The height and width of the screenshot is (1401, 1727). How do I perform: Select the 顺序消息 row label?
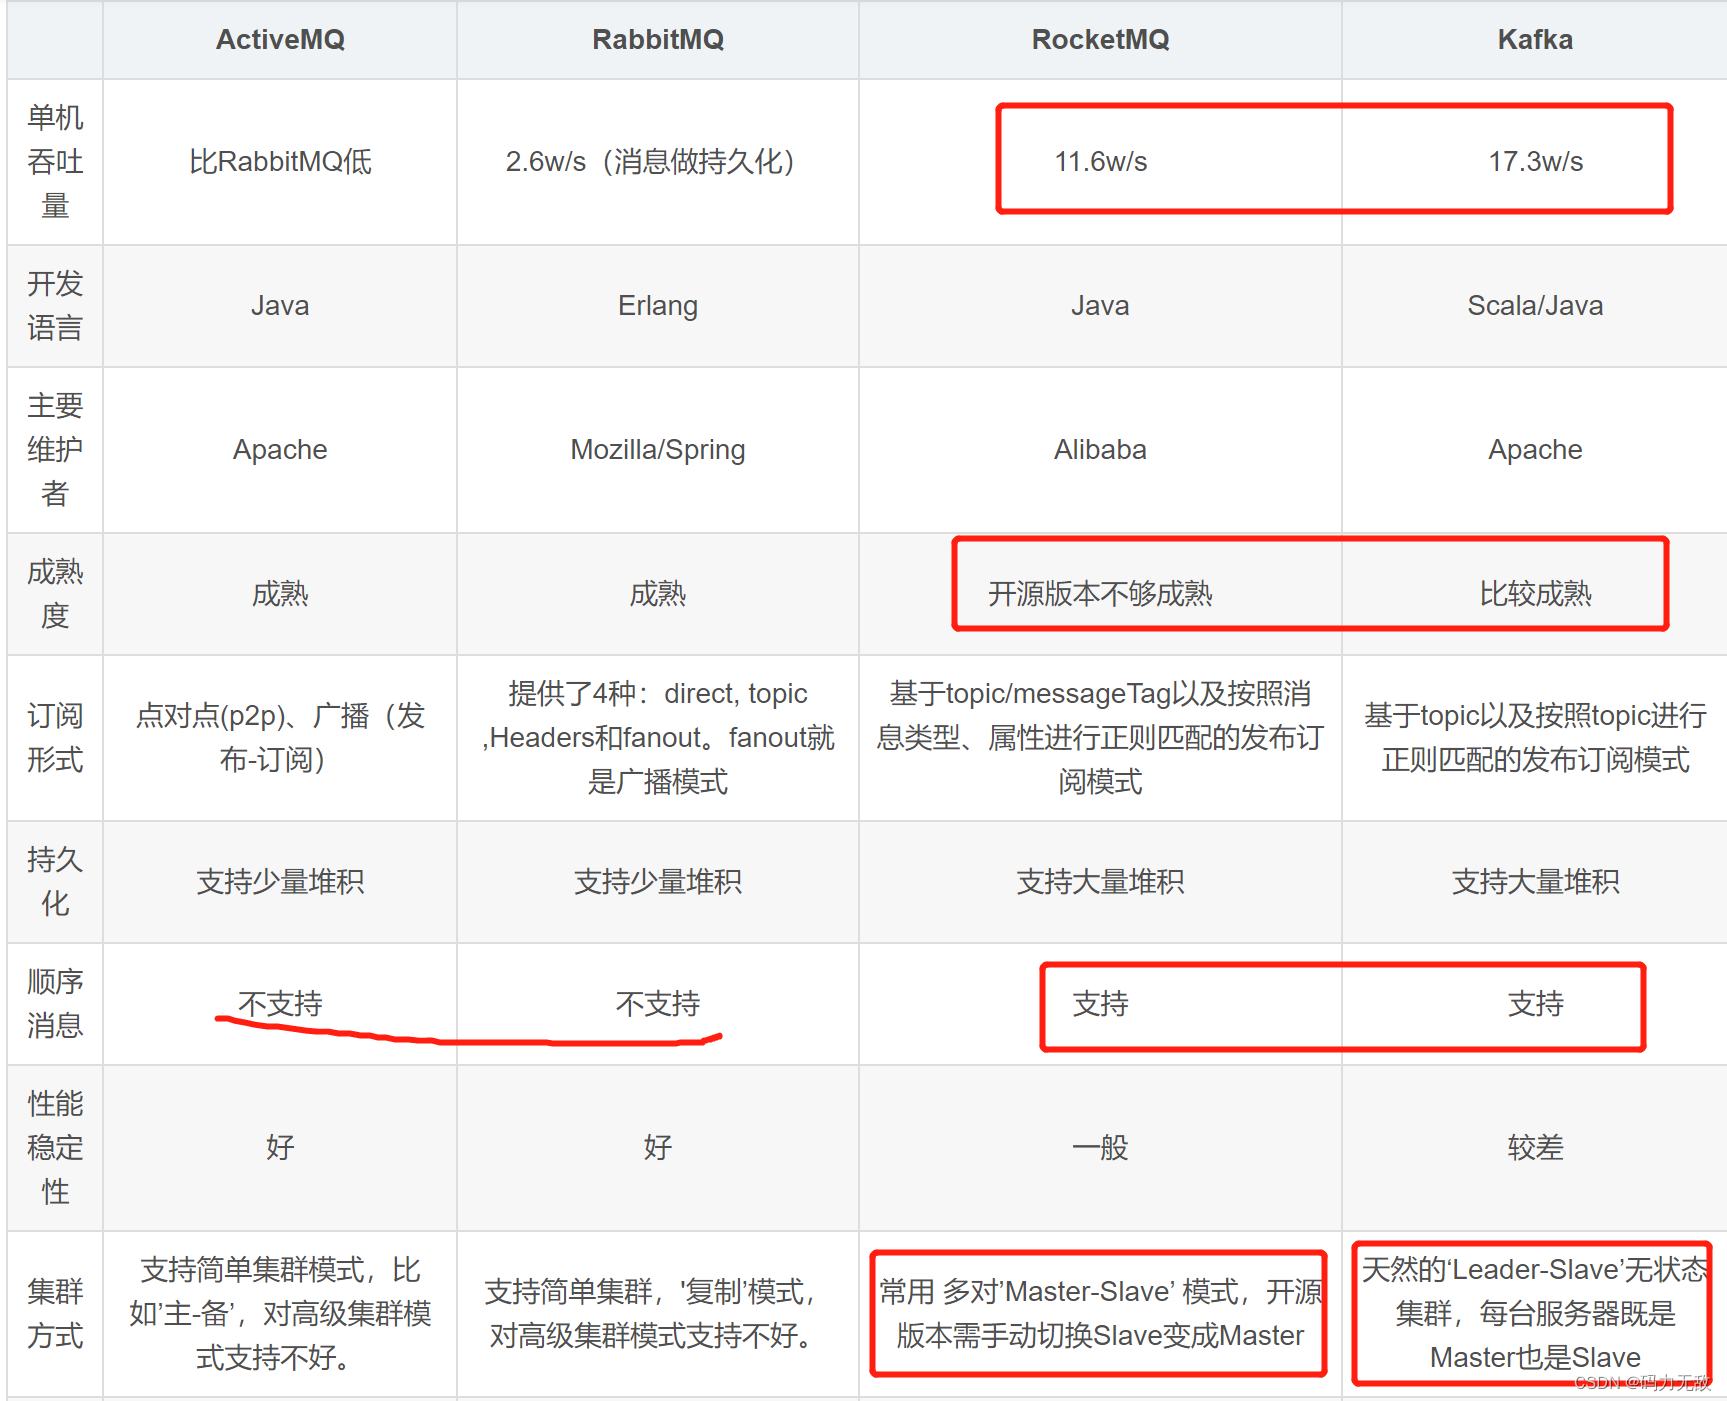click(55, 1004)
